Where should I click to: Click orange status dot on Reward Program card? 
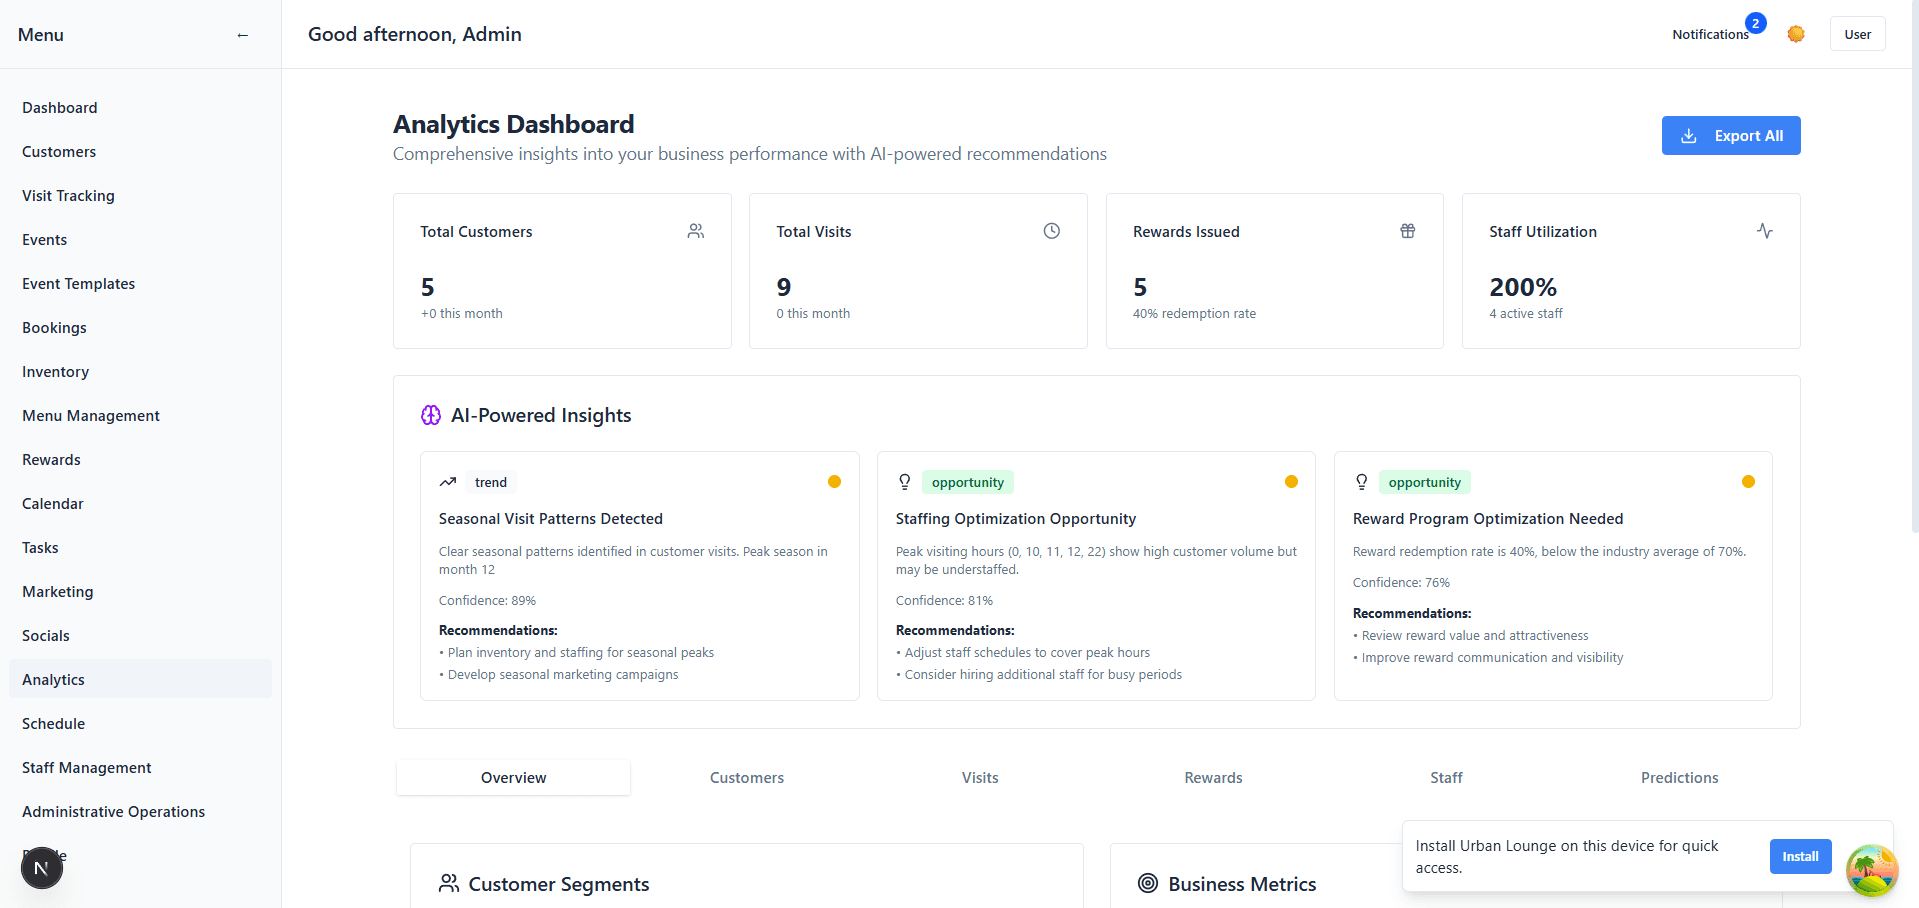(x=1748, y=482)
